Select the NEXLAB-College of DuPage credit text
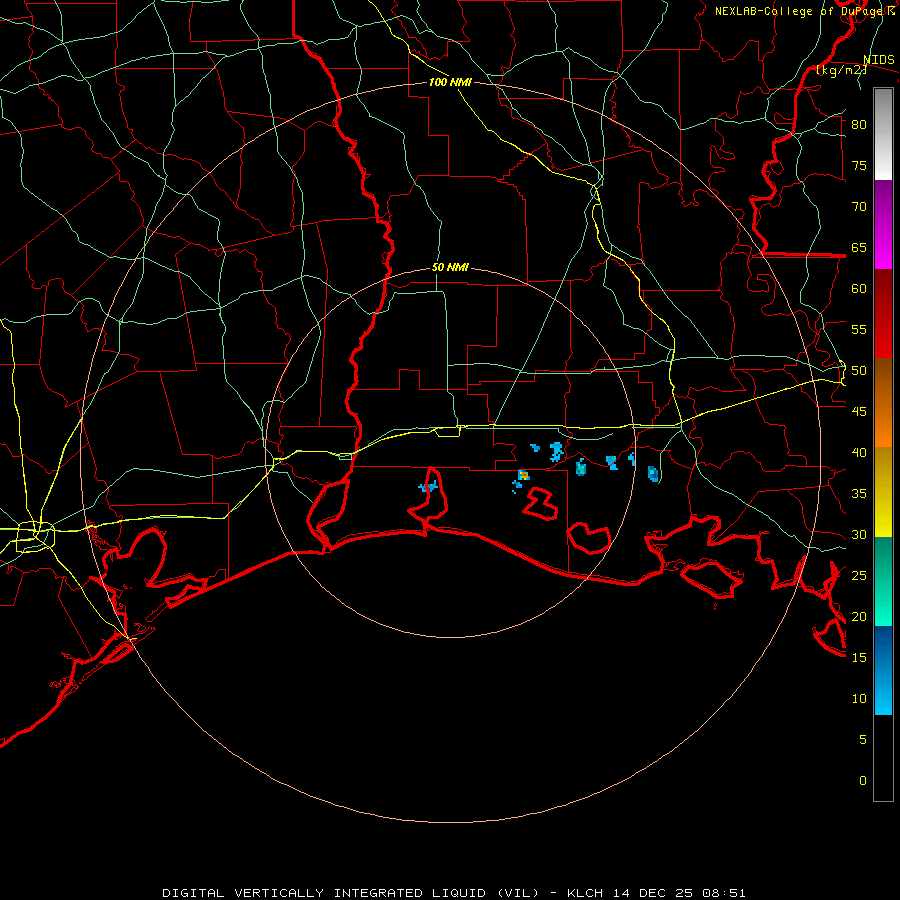 tap(804, 11)
